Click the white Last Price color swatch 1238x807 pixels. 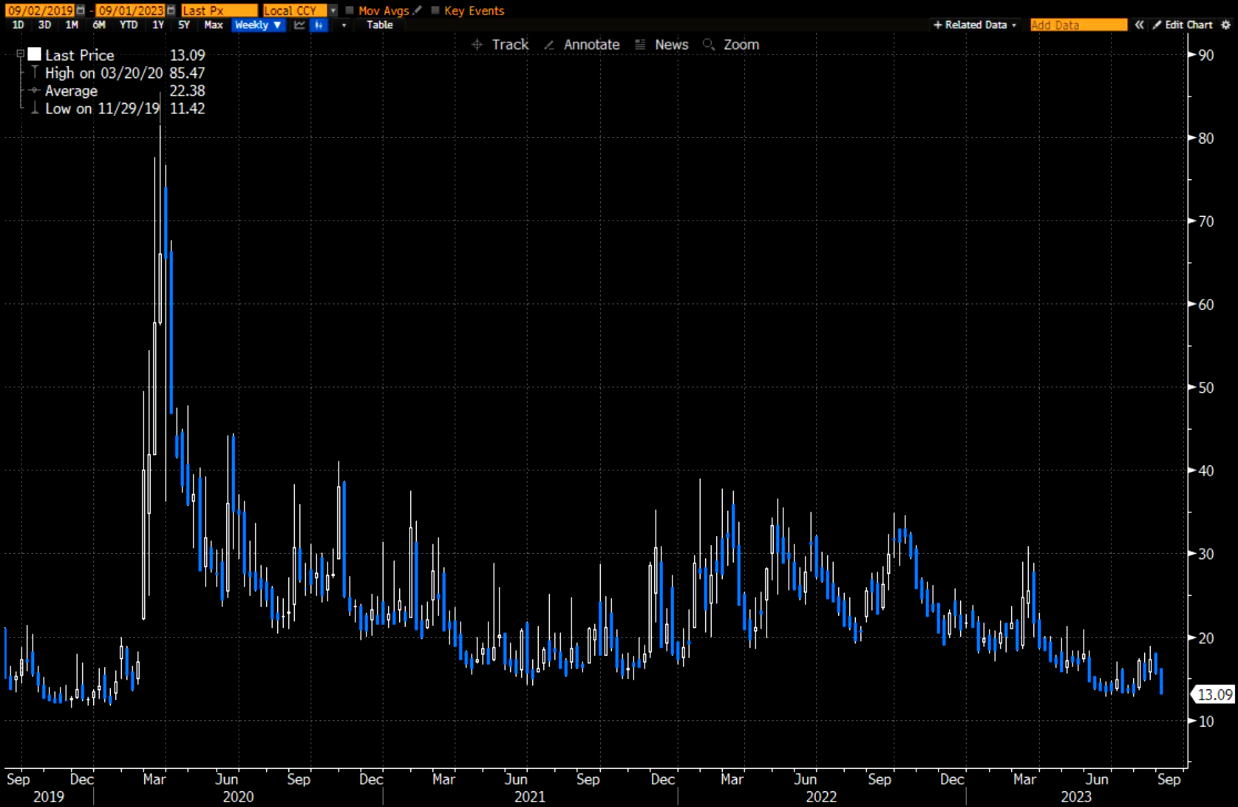35,55
